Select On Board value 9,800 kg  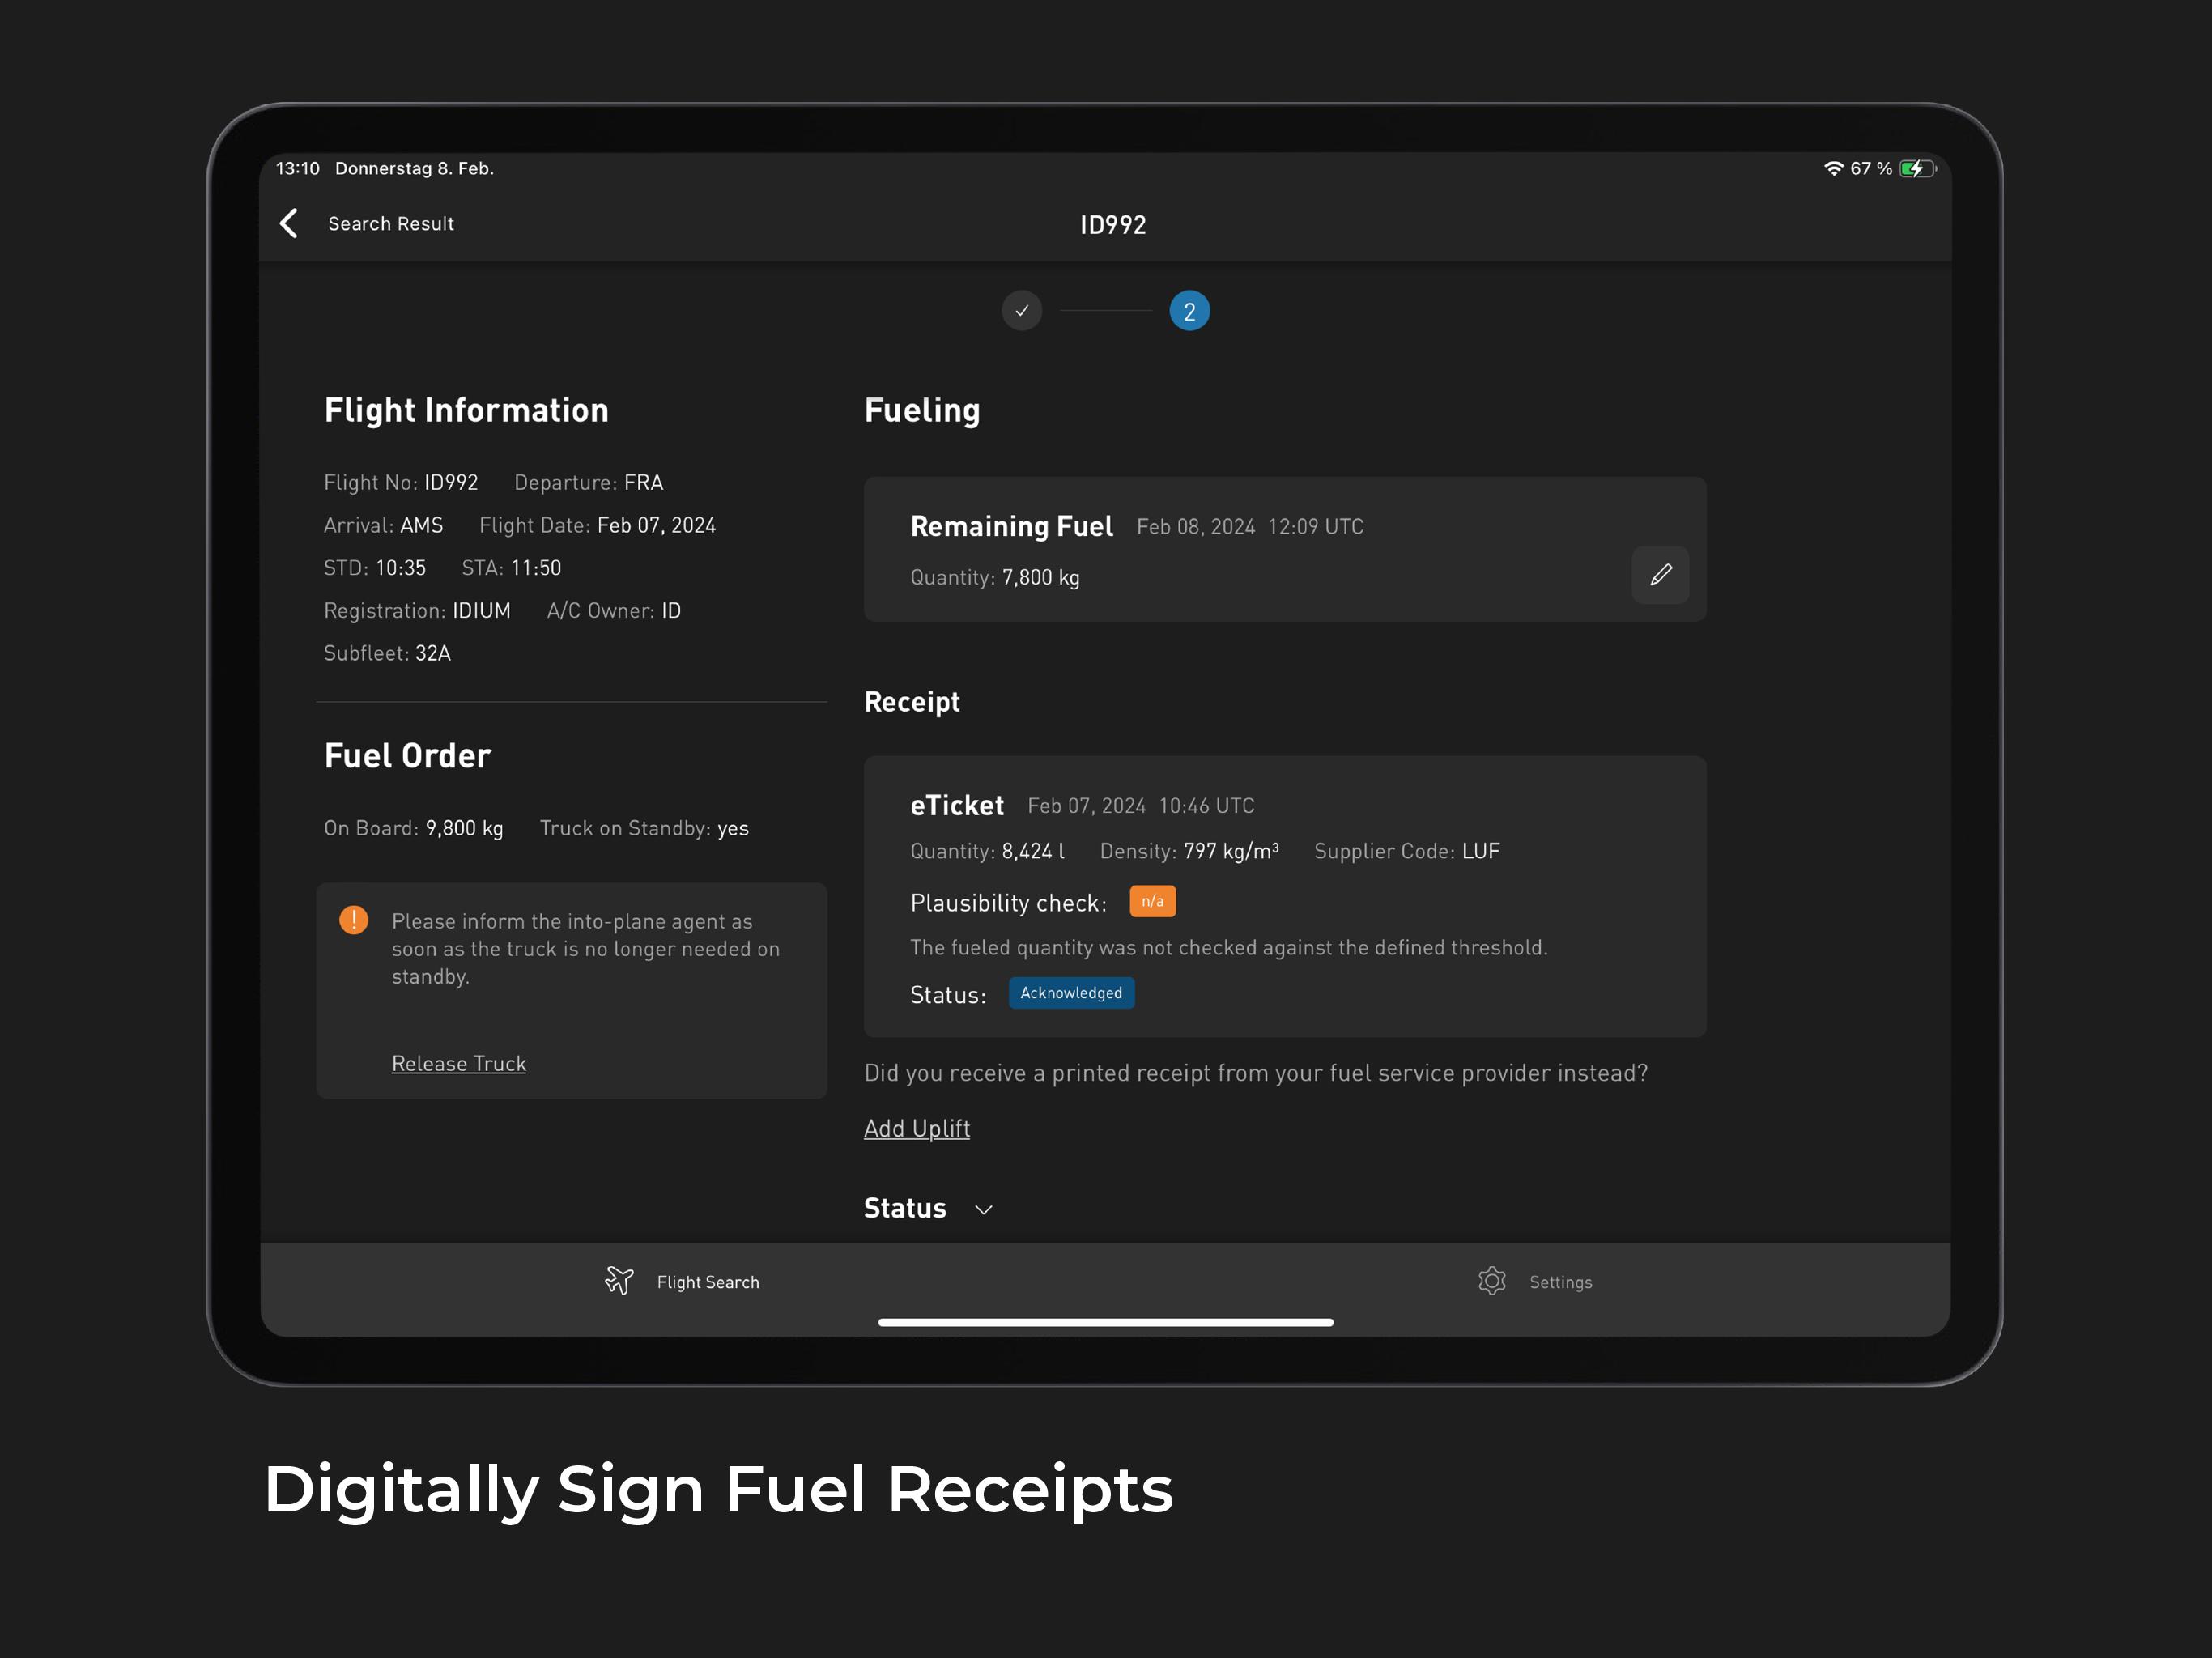[465, 828]
